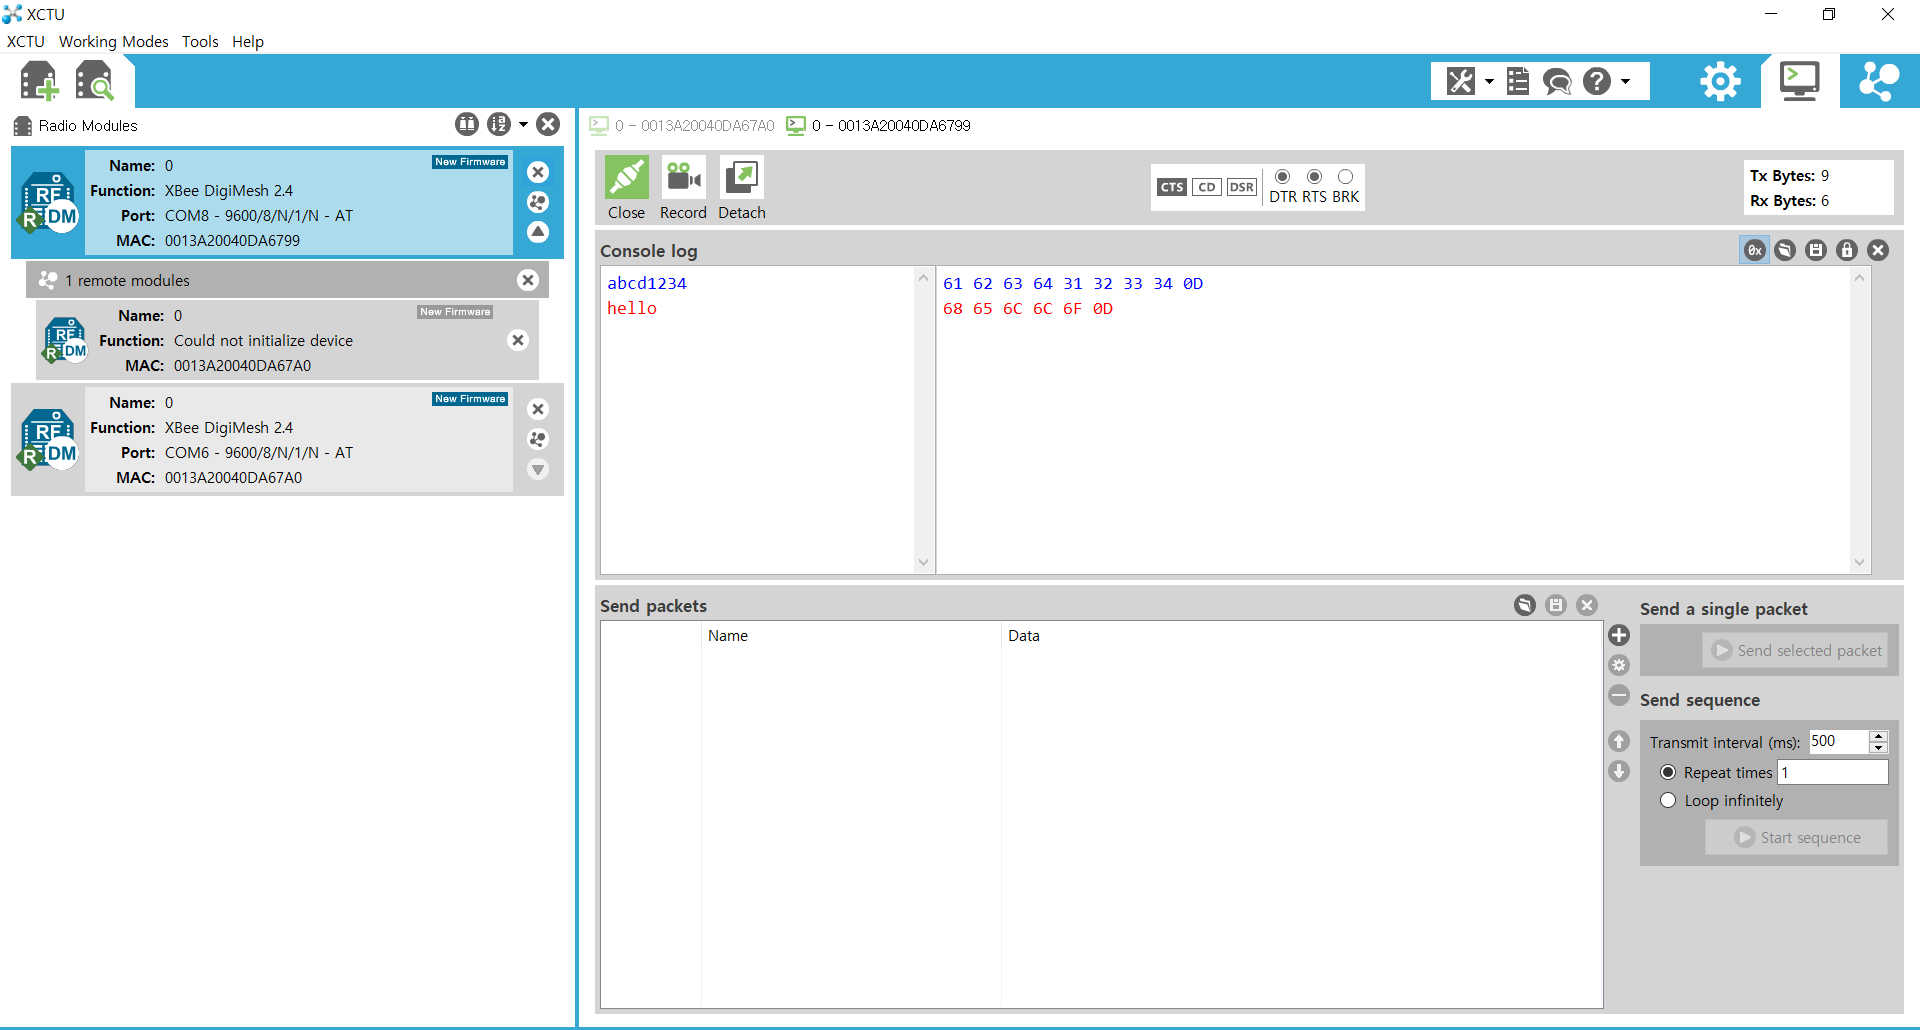The height and width of the screenshot is (1030, 1920).
Task: Move selected packet down
Action: point(1619,771)
